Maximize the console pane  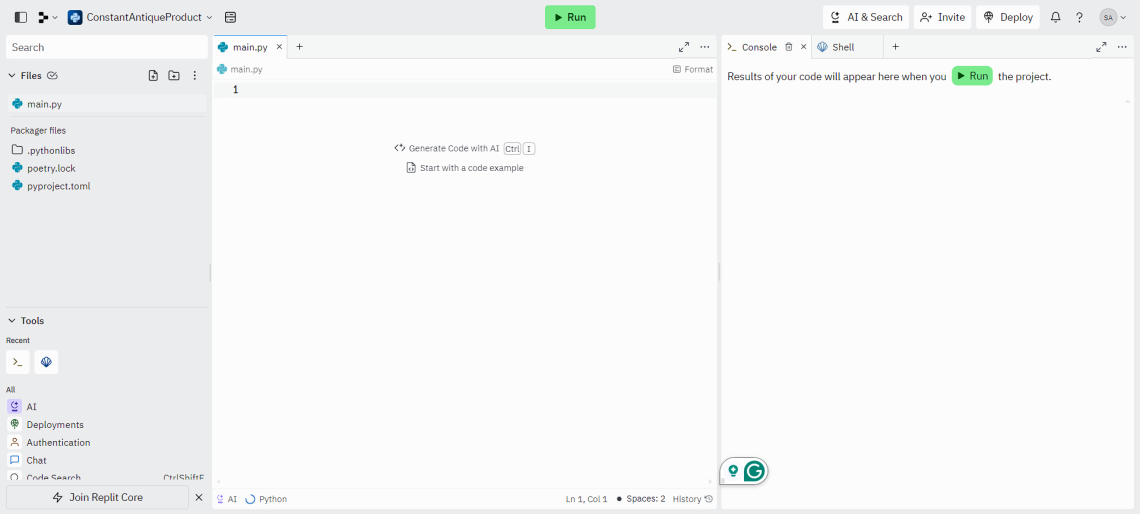(x=1101, y=47)
